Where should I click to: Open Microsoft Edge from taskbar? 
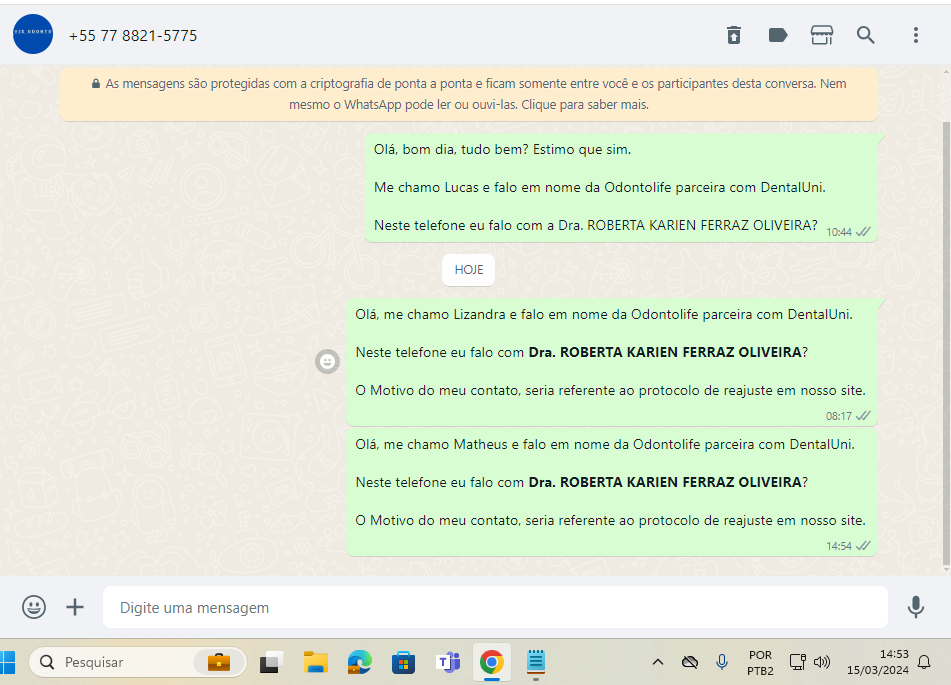coord(360,662)
